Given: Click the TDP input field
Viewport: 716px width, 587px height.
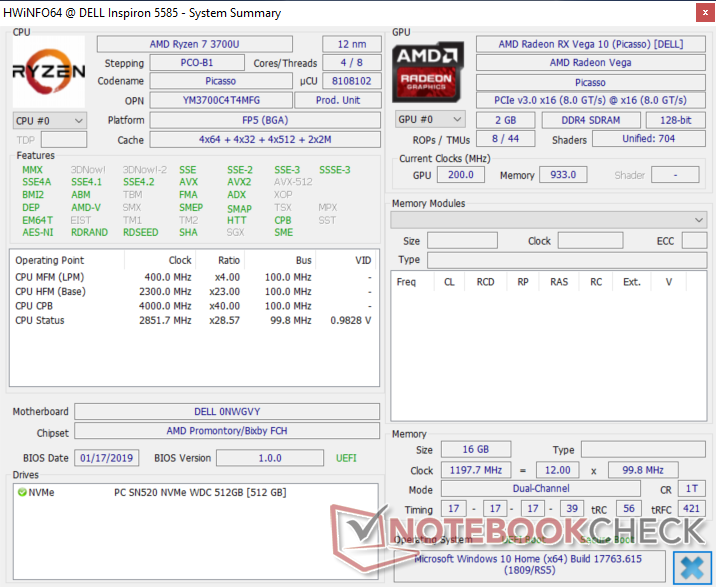Looking at the screenshot, I should (63, 139).
